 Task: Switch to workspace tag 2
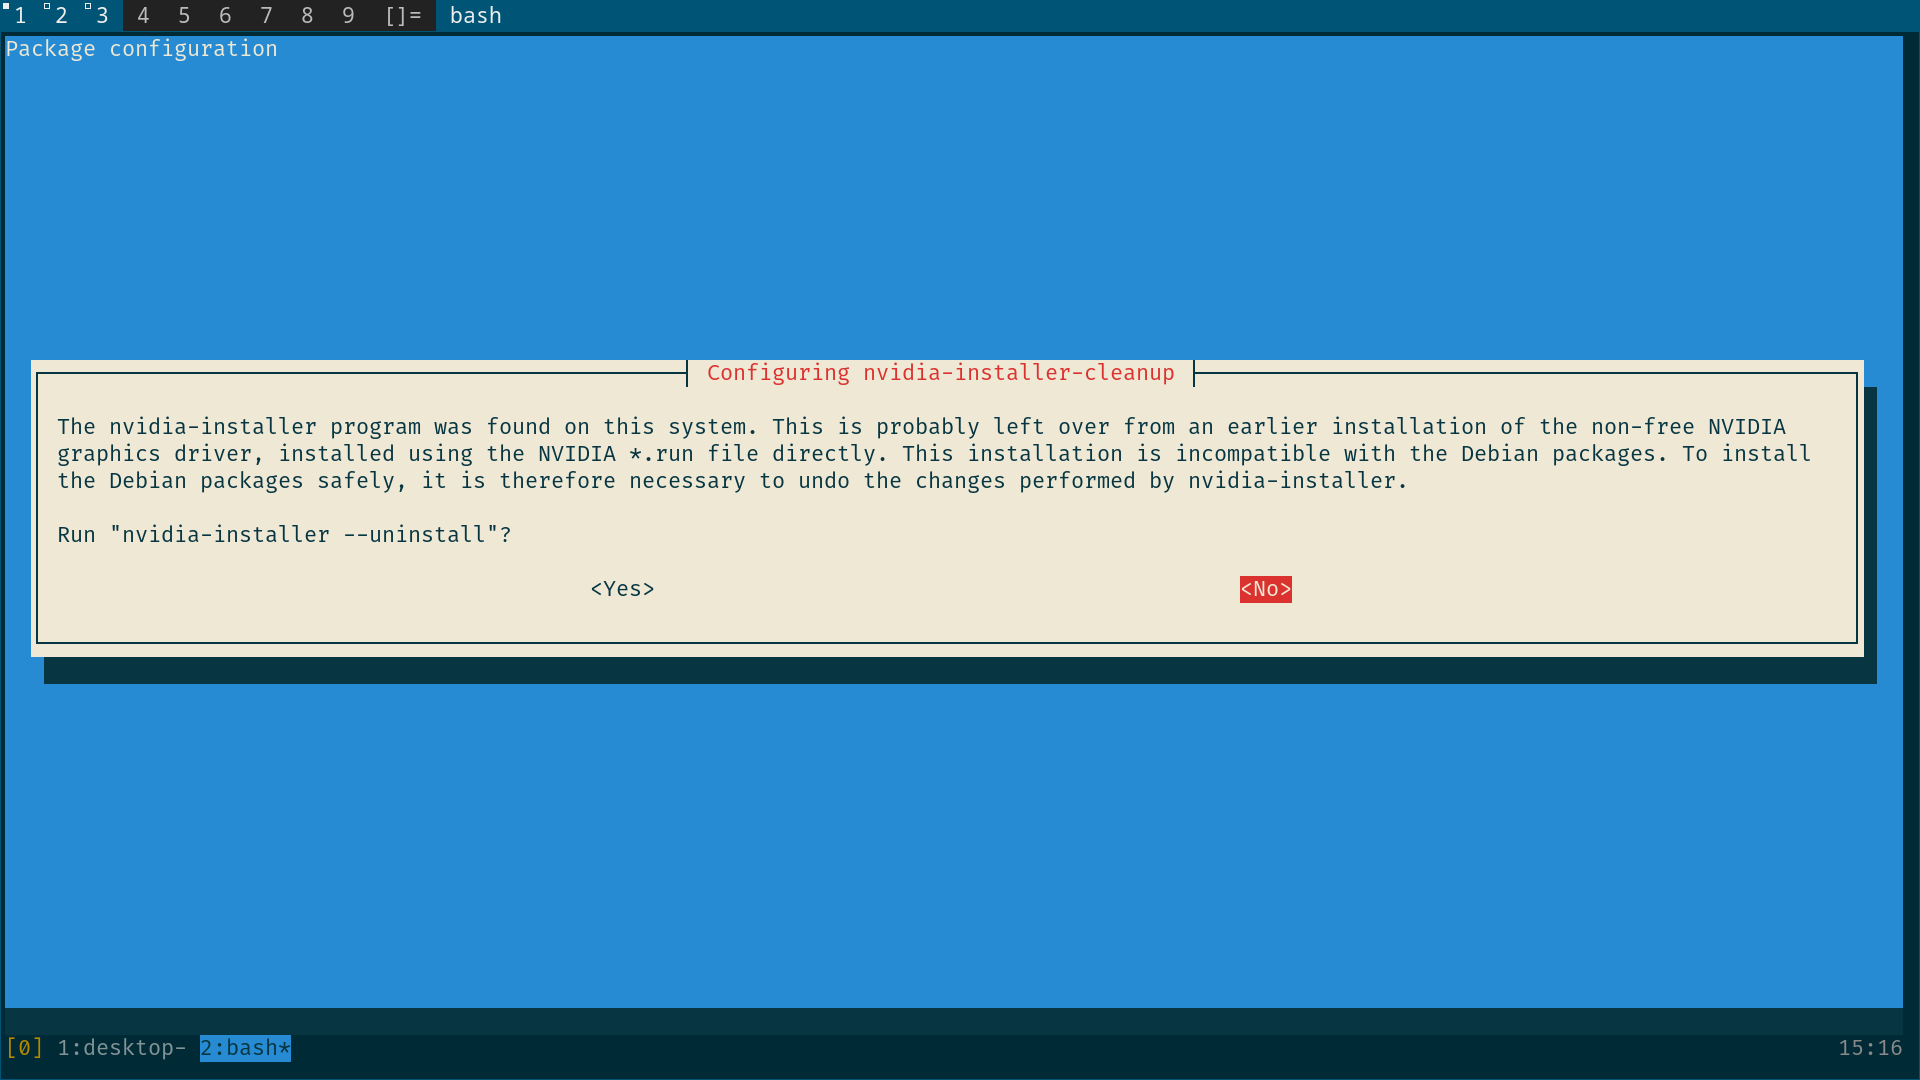(61, 15)
